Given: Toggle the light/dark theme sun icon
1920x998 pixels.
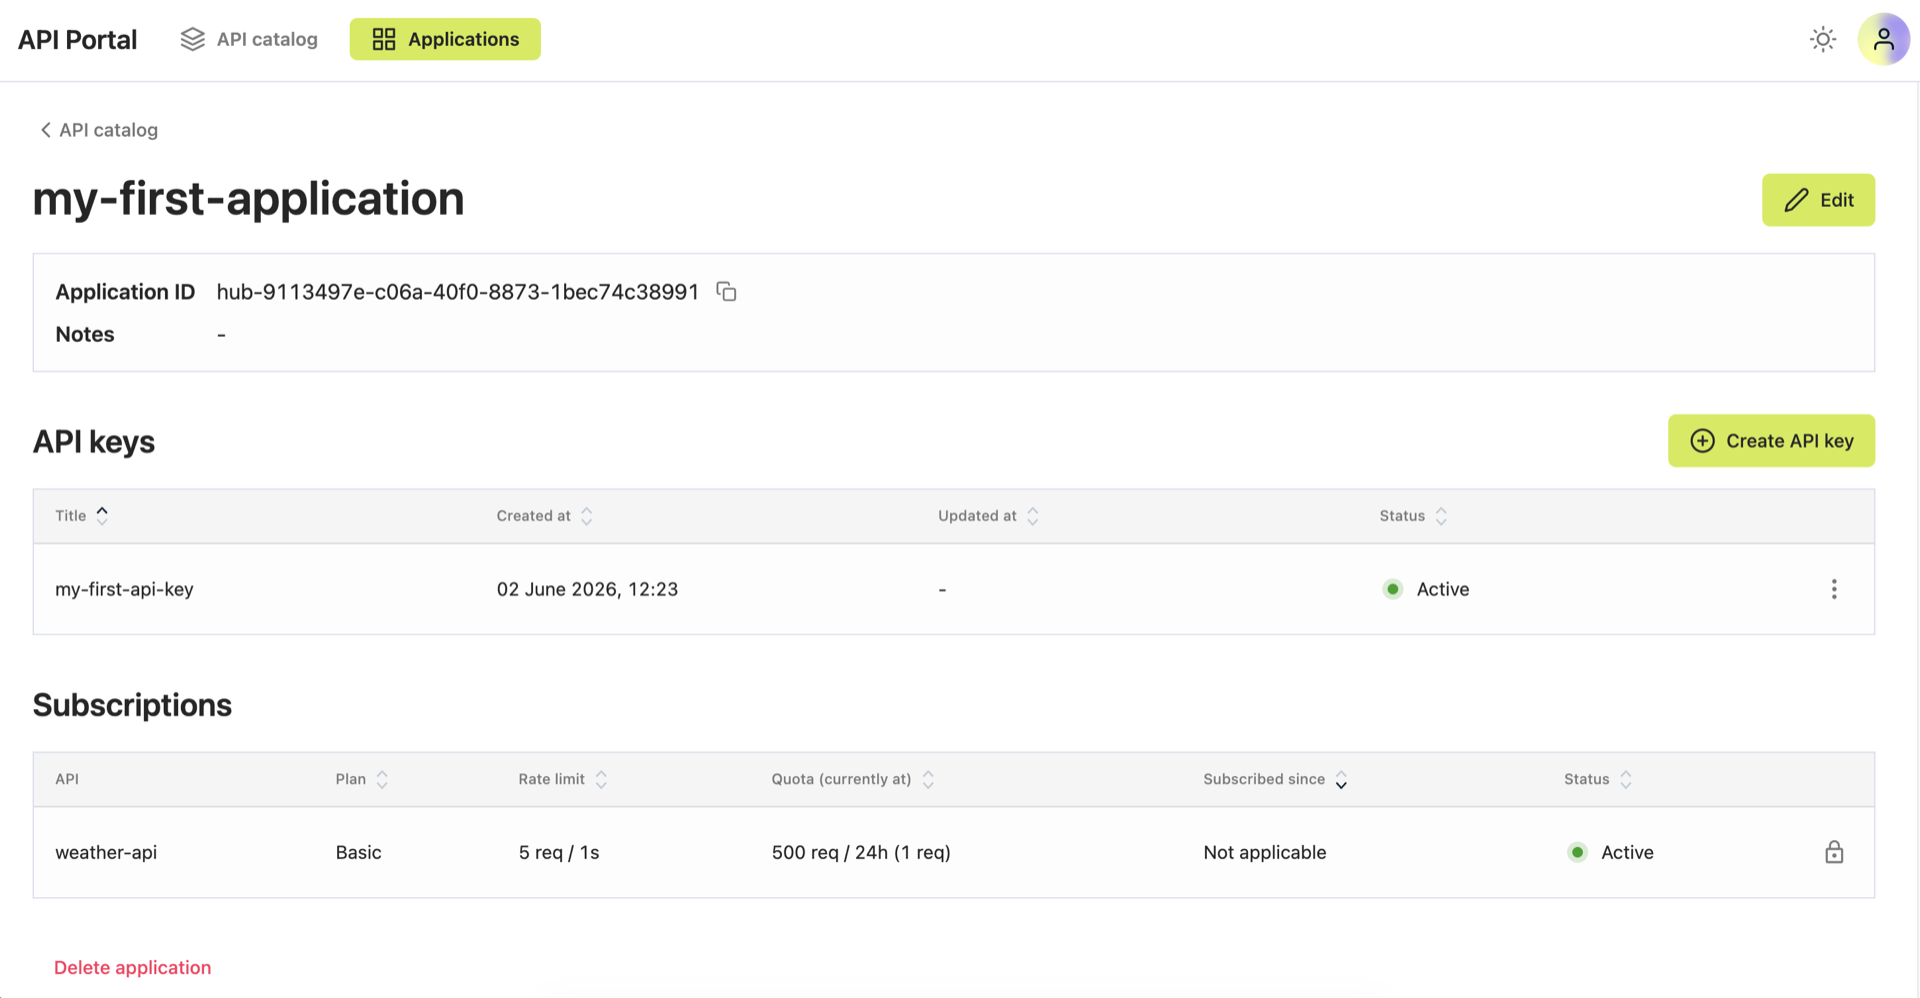Looking at the screenshot, I should [1823, 39].
